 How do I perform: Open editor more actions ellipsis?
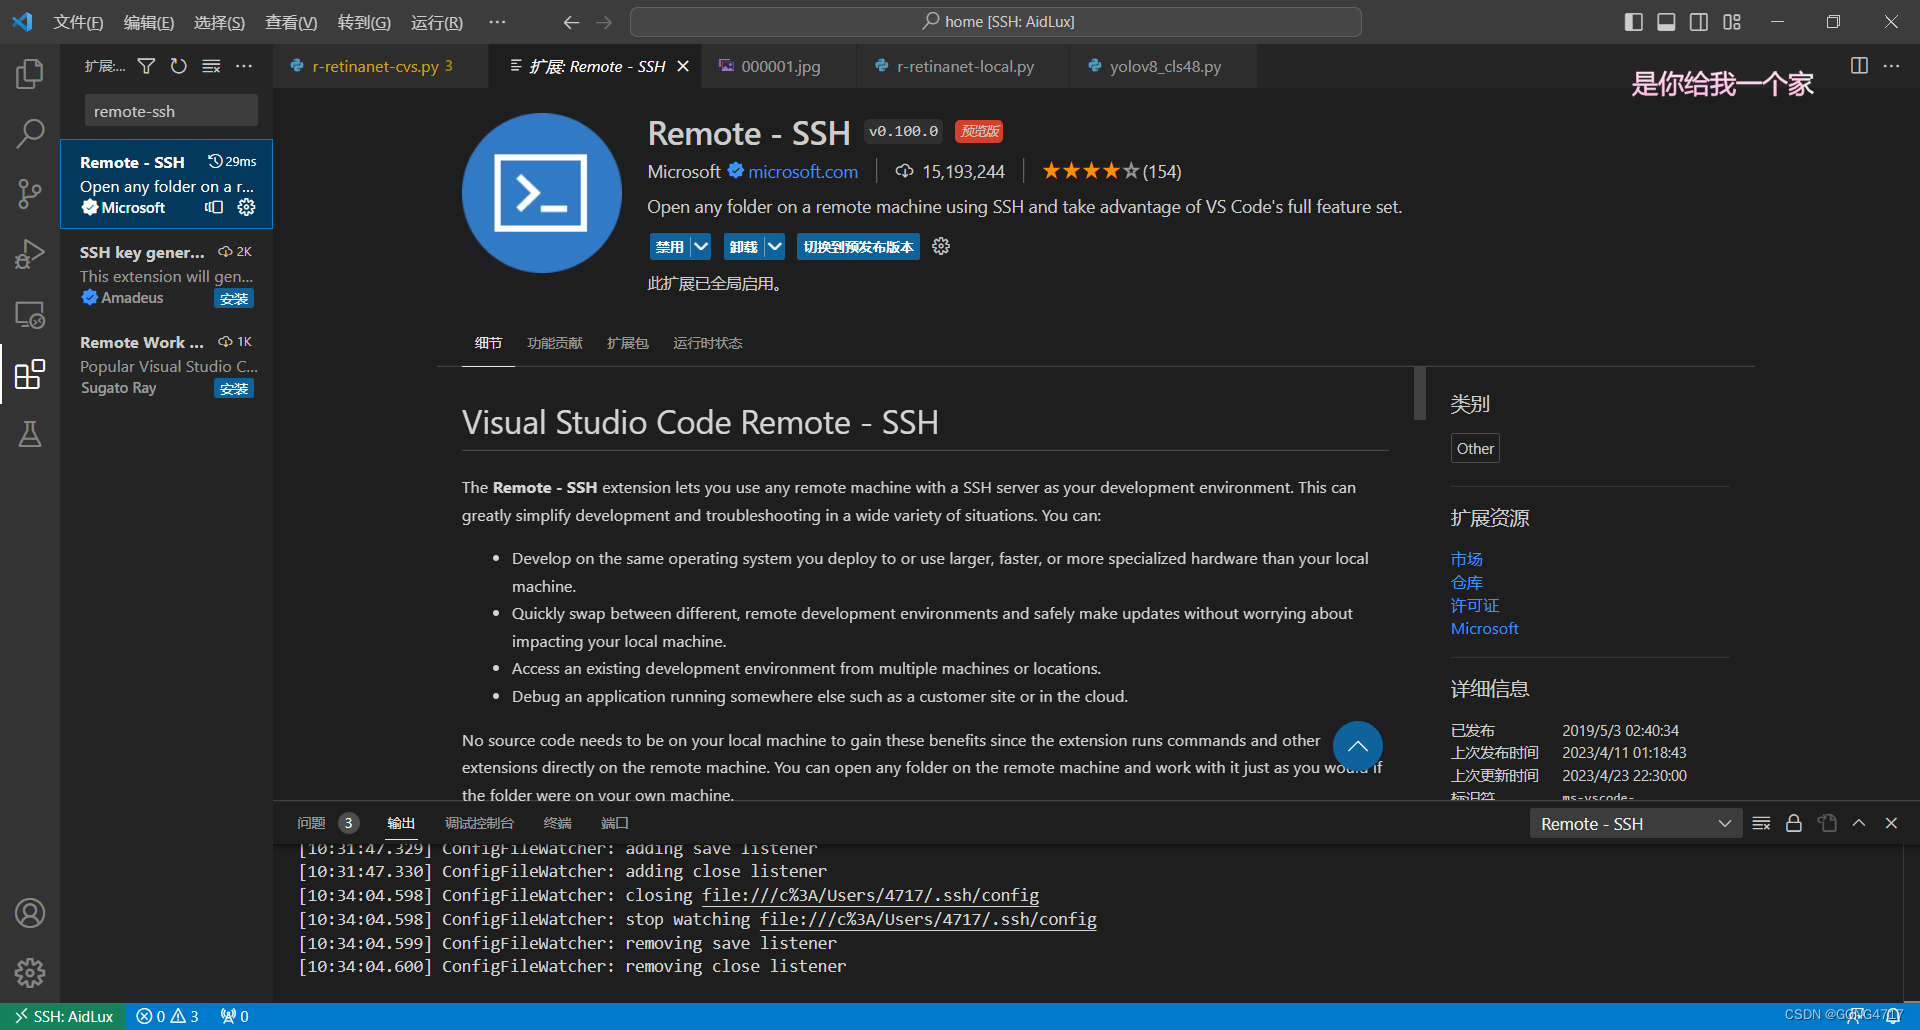coord(1891,66)
